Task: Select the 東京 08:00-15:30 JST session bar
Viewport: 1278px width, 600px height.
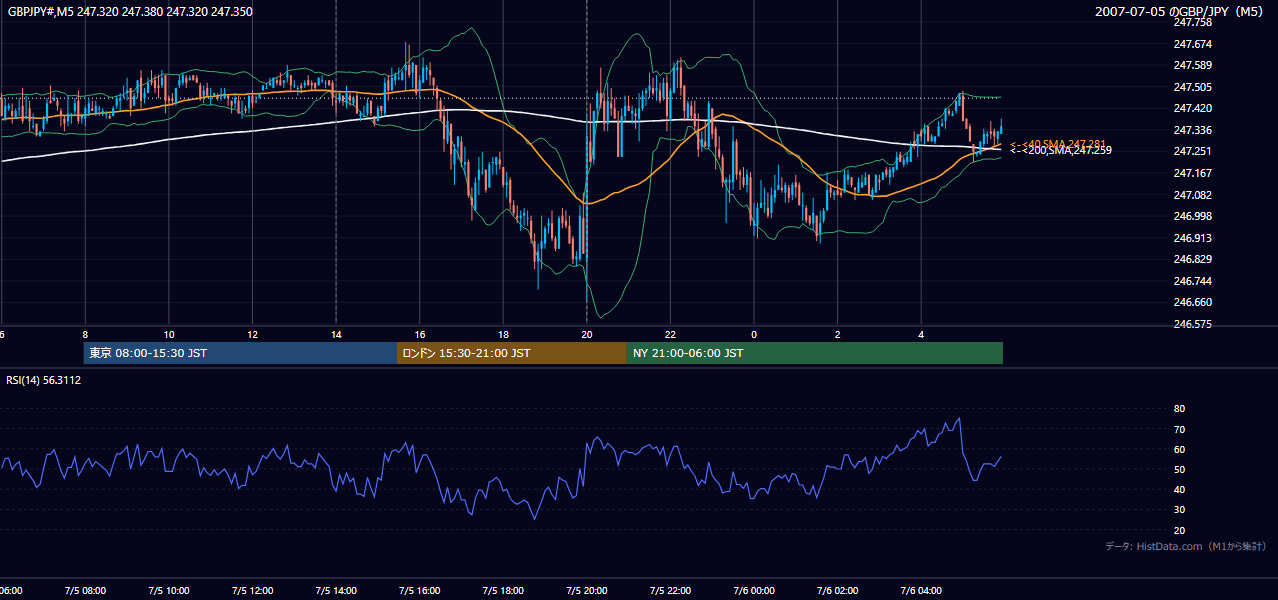Action: 240,353
